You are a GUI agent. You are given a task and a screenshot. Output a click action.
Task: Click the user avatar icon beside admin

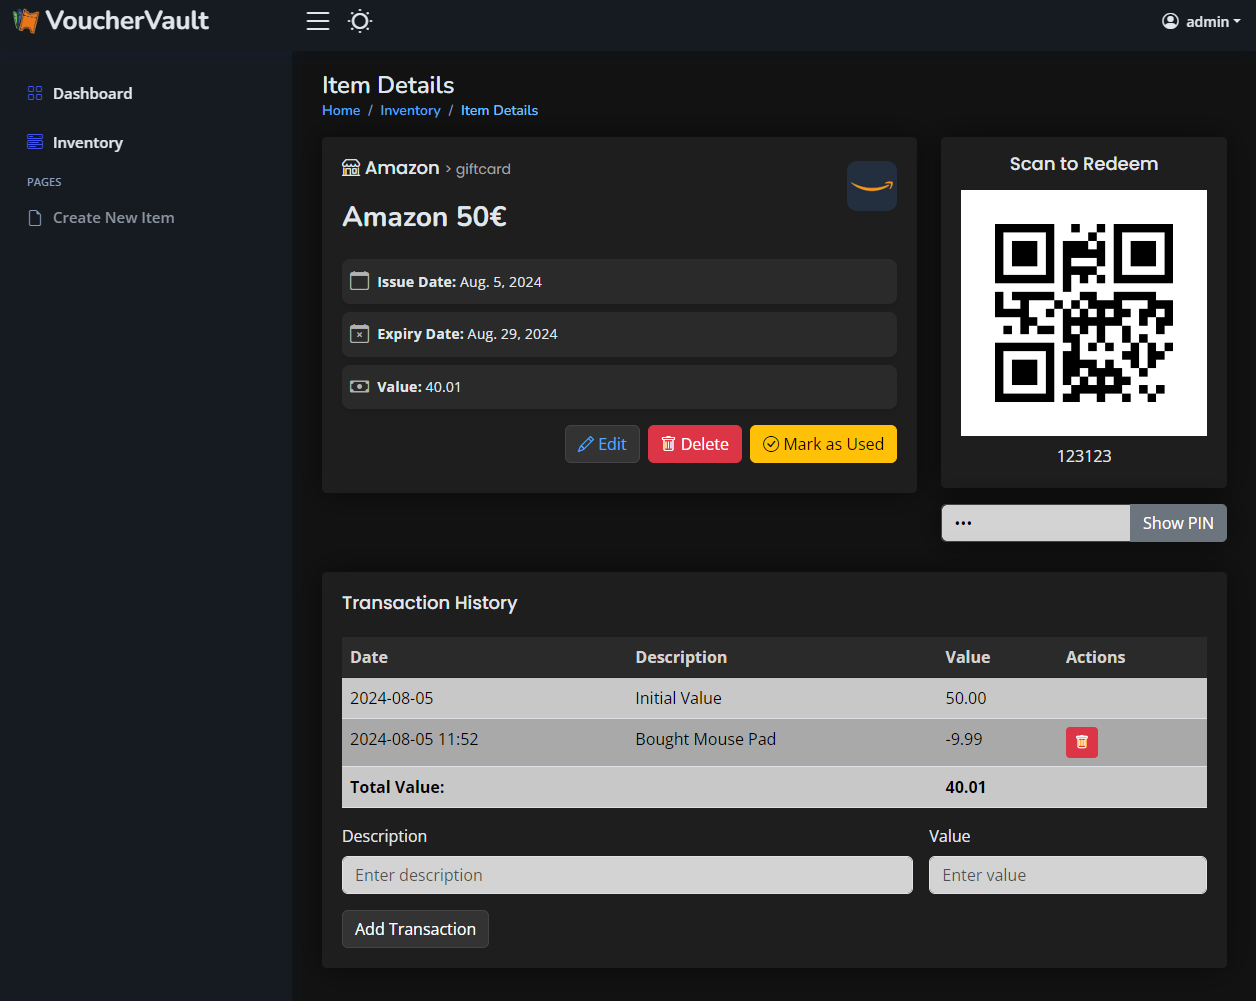1170,21
